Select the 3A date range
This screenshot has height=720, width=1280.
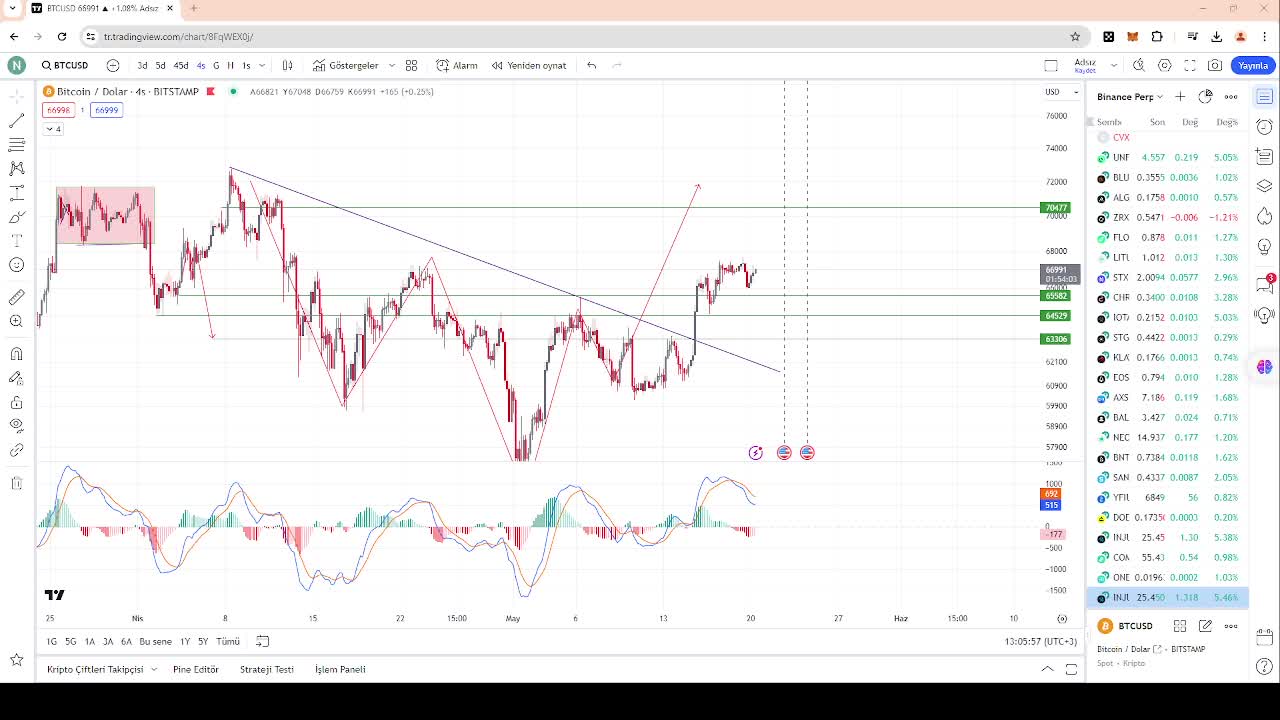pos(108,641)
